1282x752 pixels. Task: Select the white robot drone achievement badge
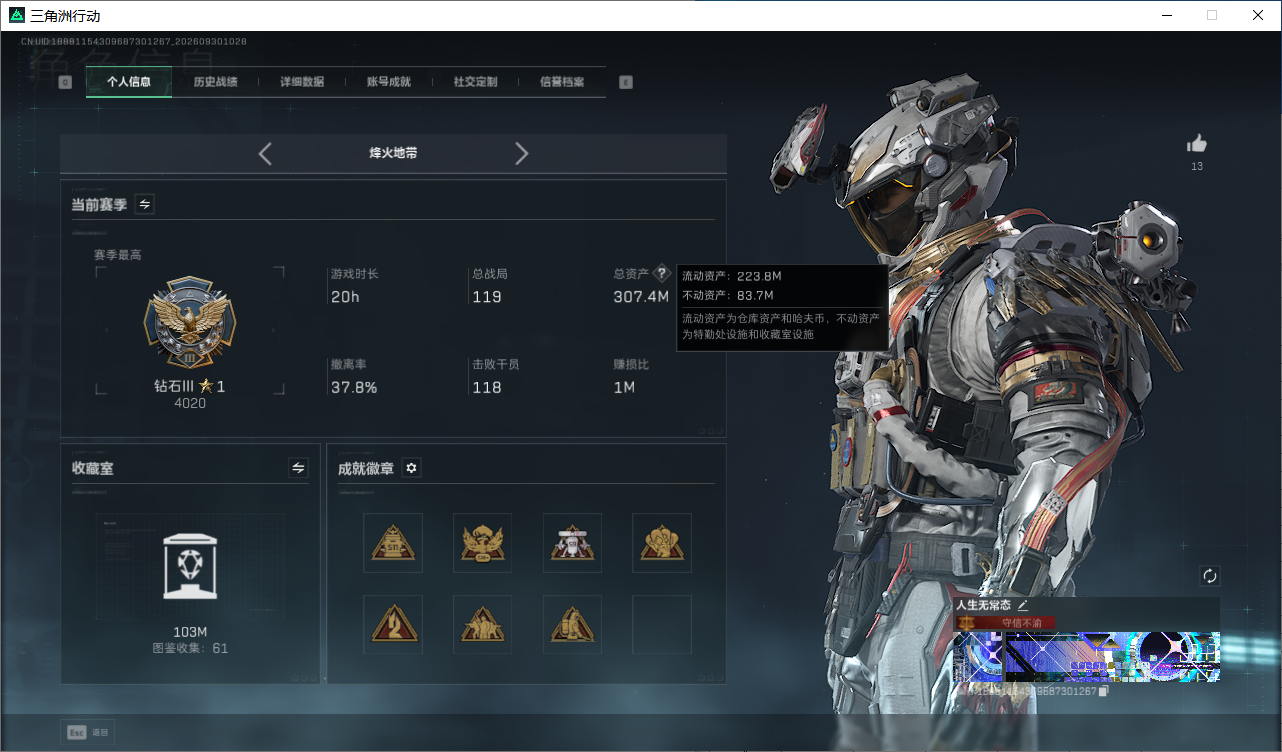[x=572, y=543]
